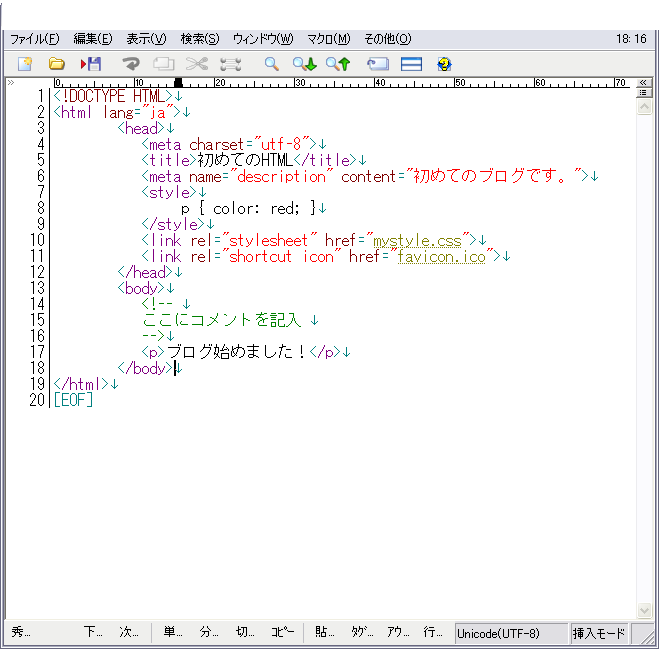
Task: Click Find Previous icon with up arrow
Action: 338,64
